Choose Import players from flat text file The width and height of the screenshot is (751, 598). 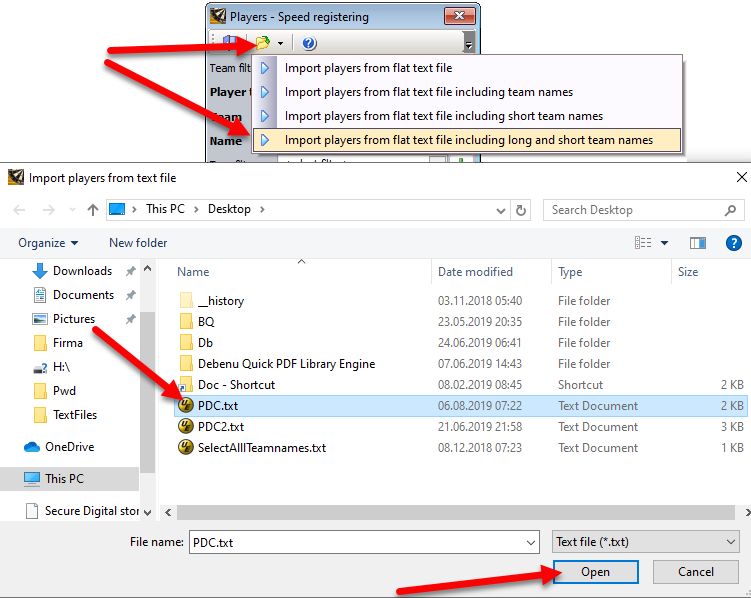368,68
